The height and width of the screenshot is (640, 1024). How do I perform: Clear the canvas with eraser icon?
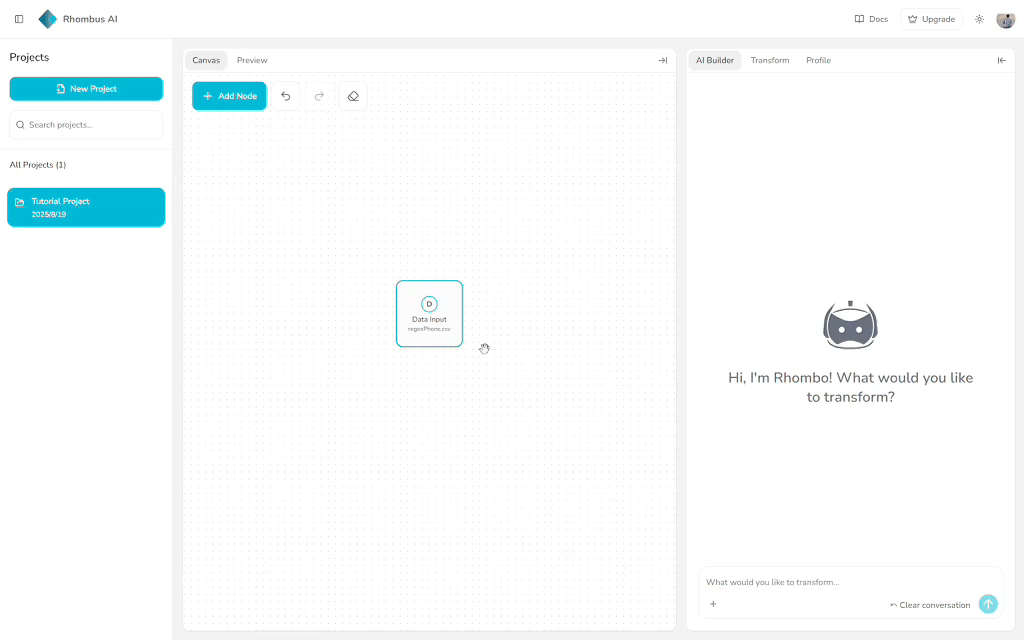[x=353, y=96]
